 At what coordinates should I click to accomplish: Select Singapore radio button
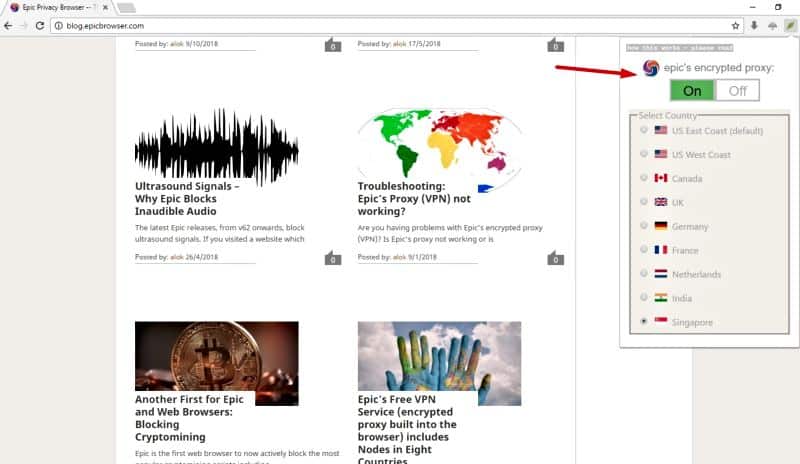click(x=644, y=321)
